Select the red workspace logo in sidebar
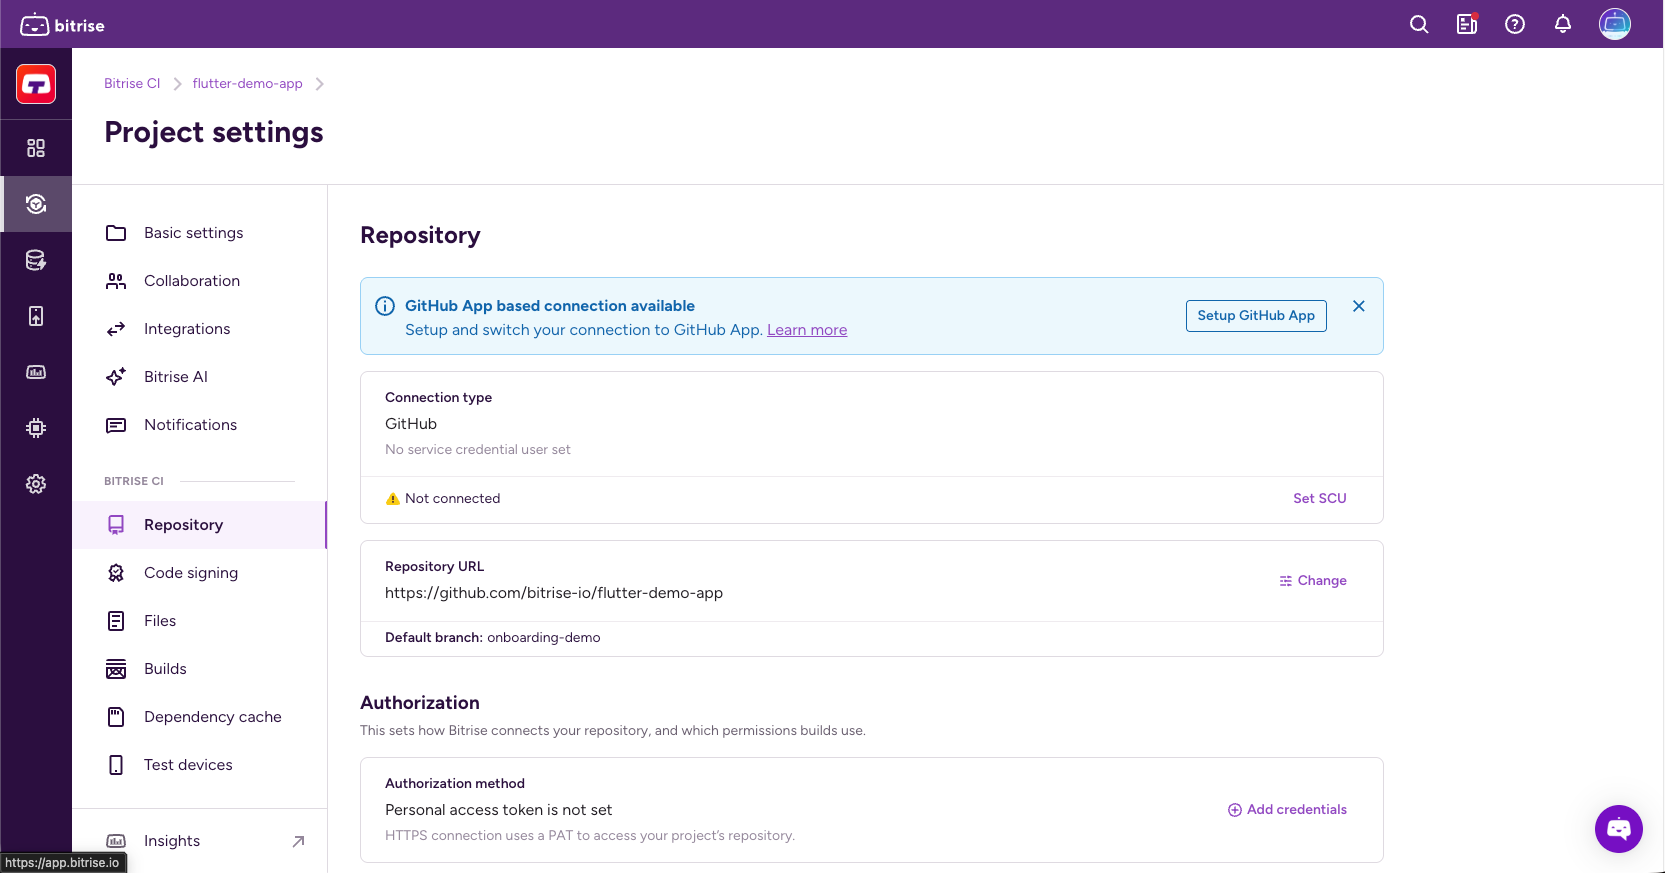The image size is (1665, 873). [36, 84]
